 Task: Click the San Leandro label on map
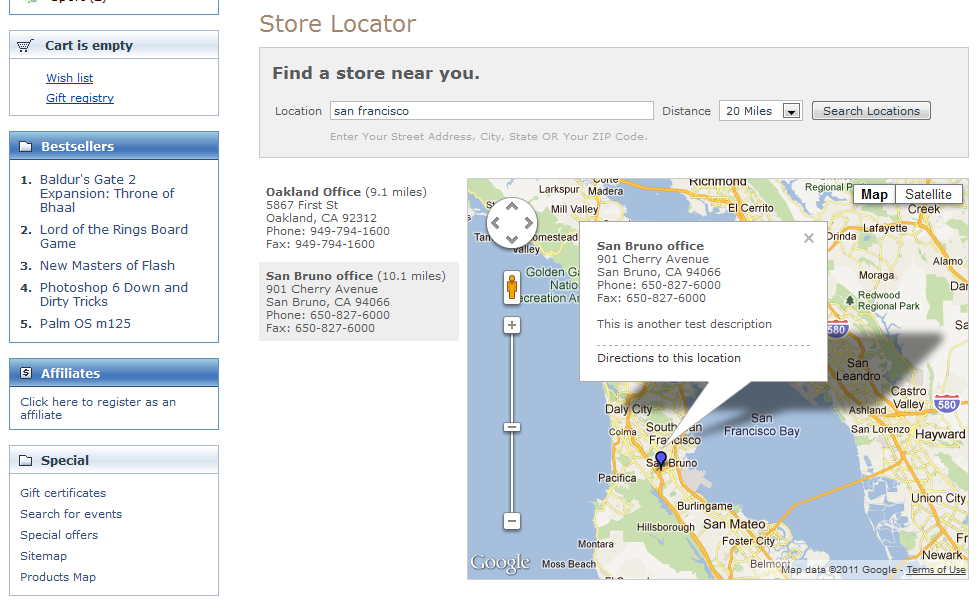tap(858, 370)
